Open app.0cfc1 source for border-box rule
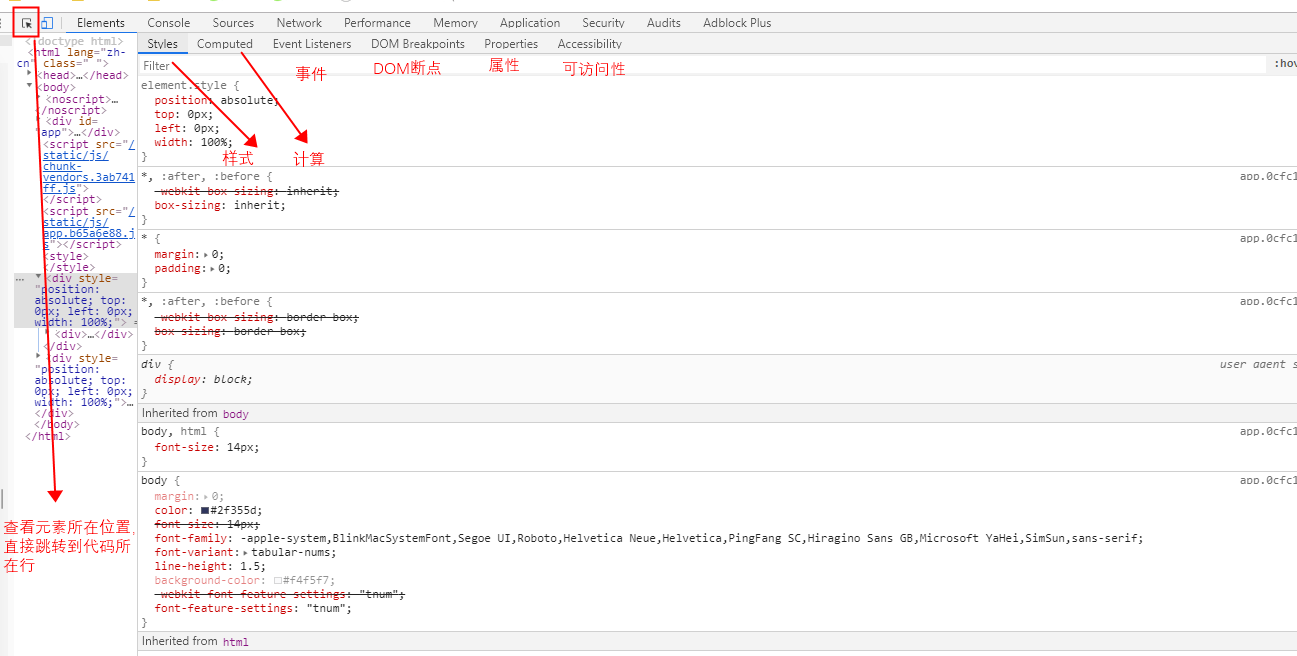This screenshot has width=1297, height=656. (x=1268, y=302)
